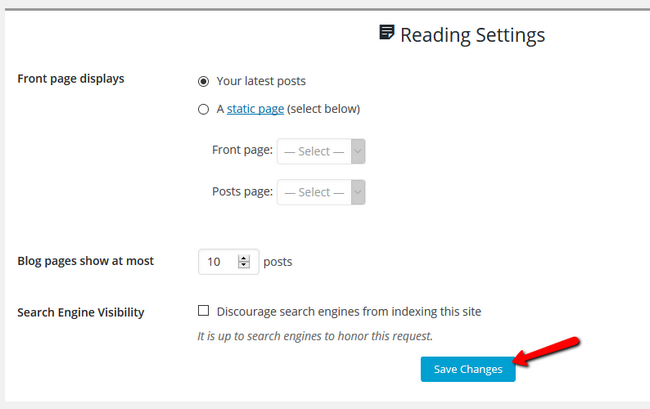Screen dimensions: 650x409
Task: Click the Reading Settings page icon
Action: tap(387, 32)
